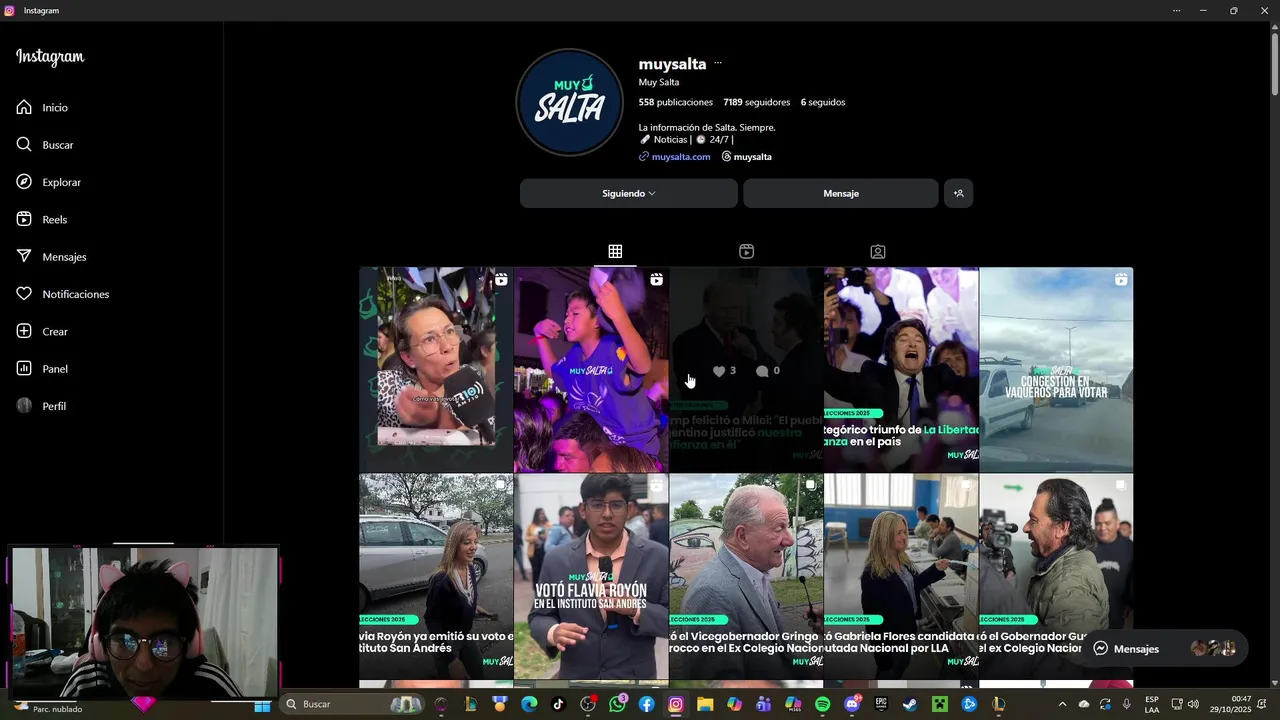The height and width of the screenshot is (720, 1280).
Task: Open the Vicegobernador Gringo post
Action: coord(746,576)
